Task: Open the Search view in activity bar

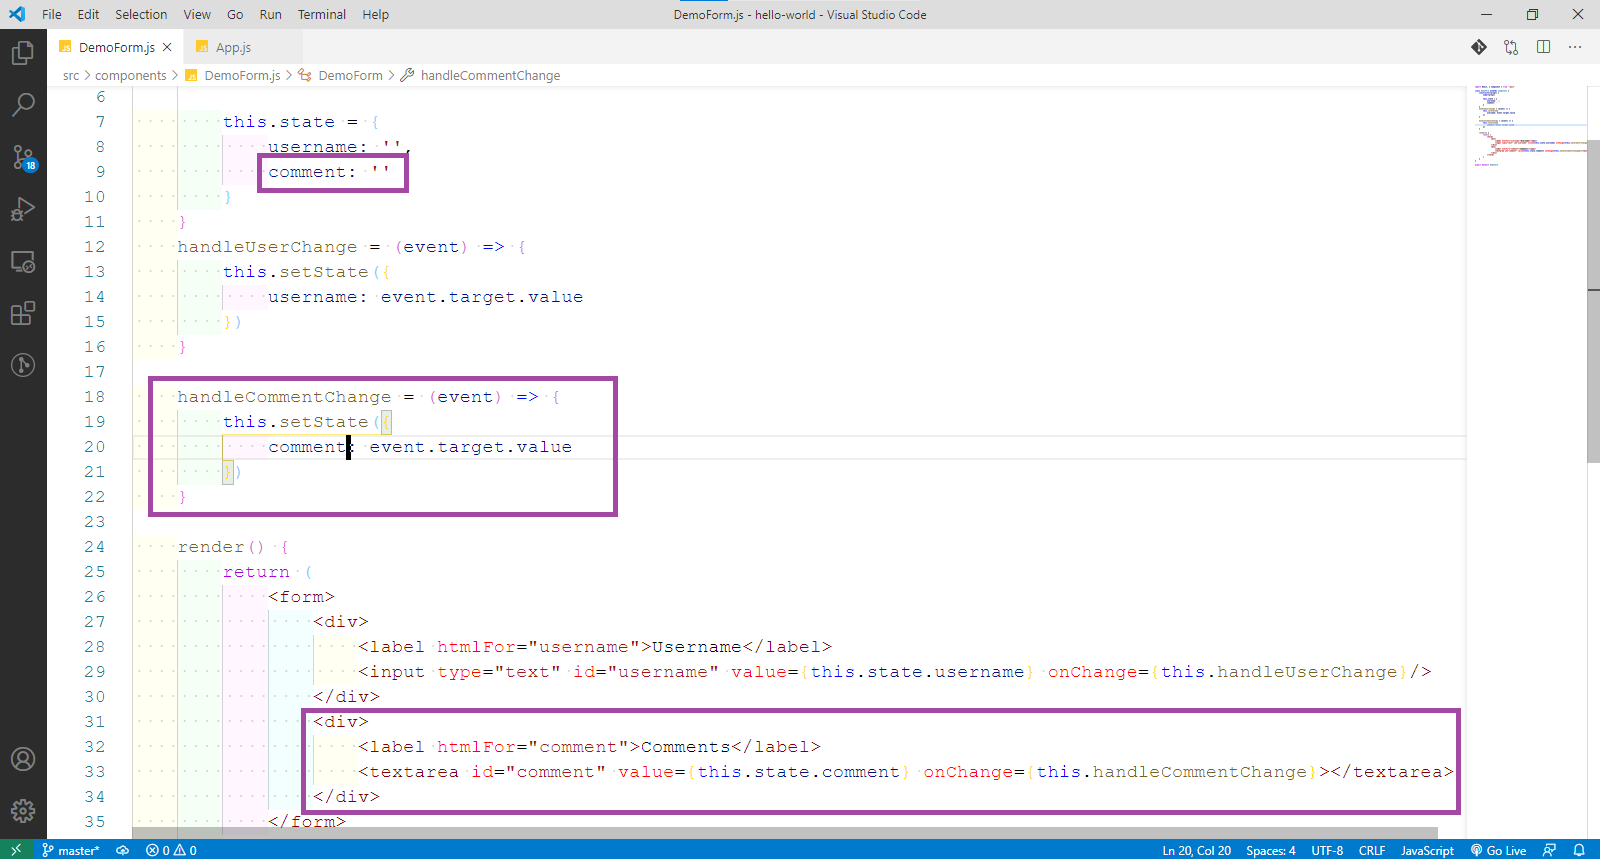Action: coord(23,104)
